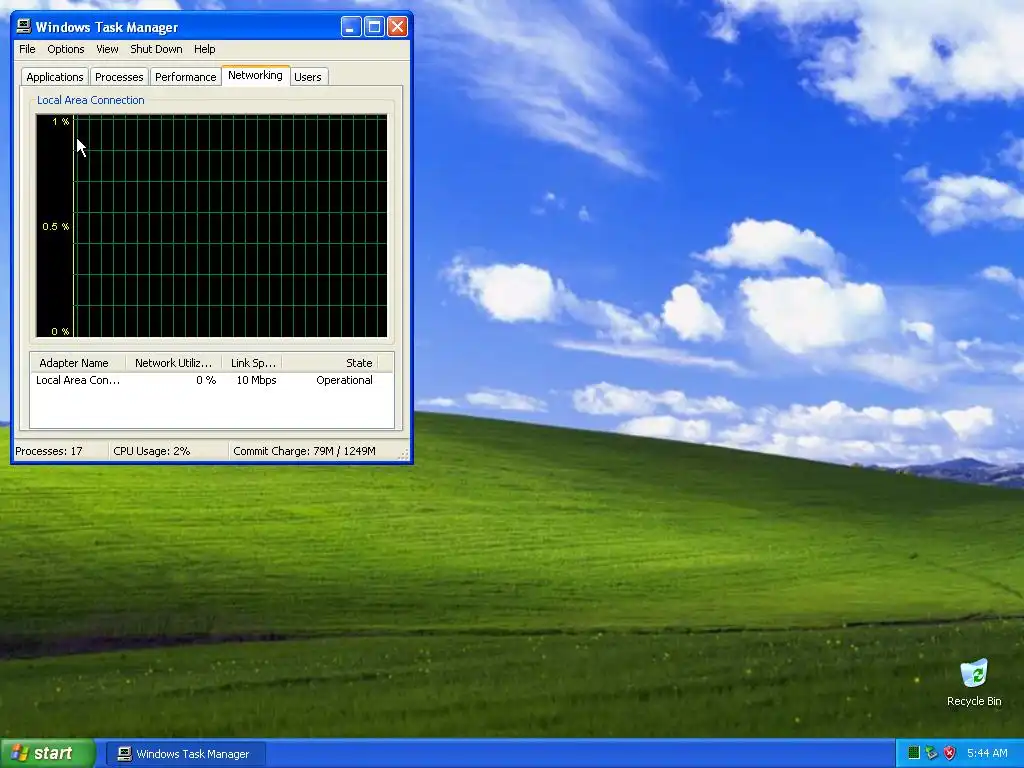This screenshot has width=1024, height=768.
Task: Sort by Network Utilization column header
Action: pyautogui.click(x=174, y=363)
